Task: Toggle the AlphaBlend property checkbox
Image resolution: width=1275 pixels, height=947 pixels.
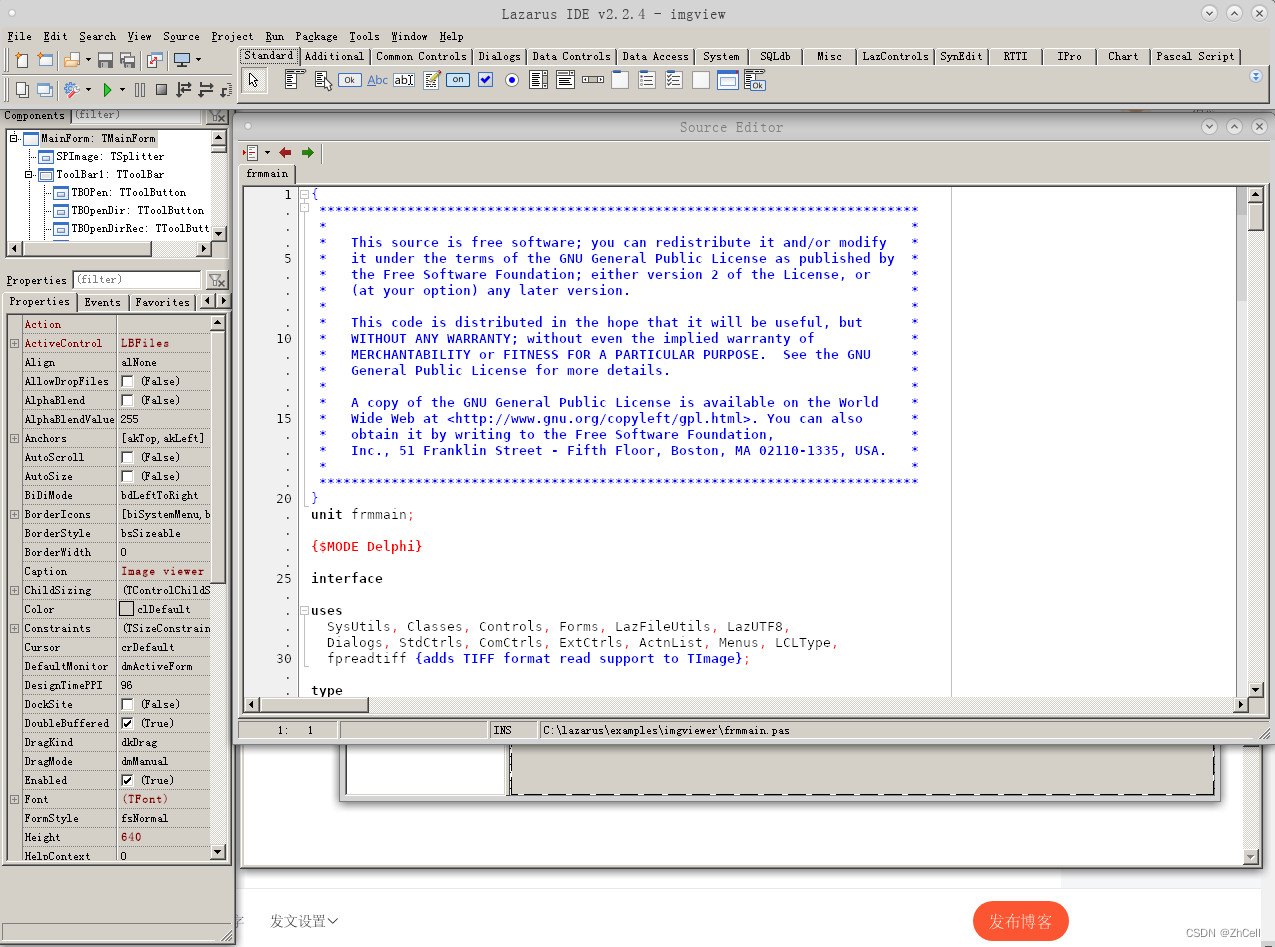Action: click(x=128, y=400)
